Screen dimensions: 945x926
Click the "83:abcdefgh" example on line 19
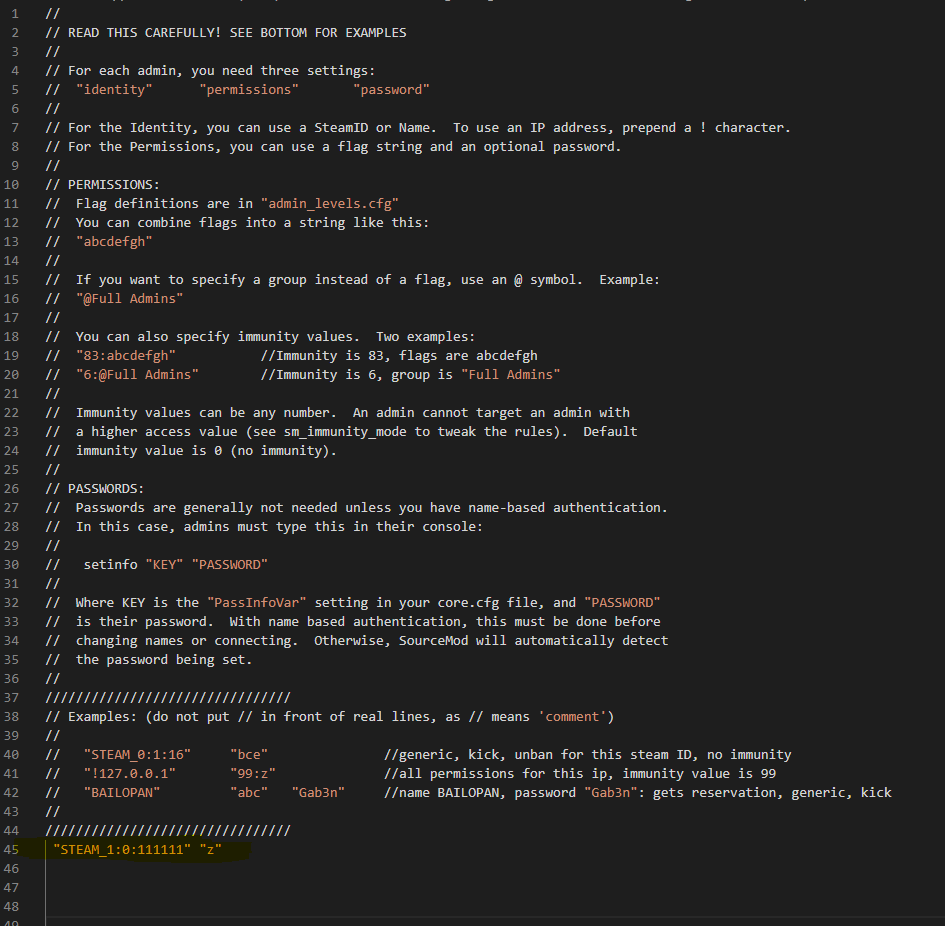125,356
